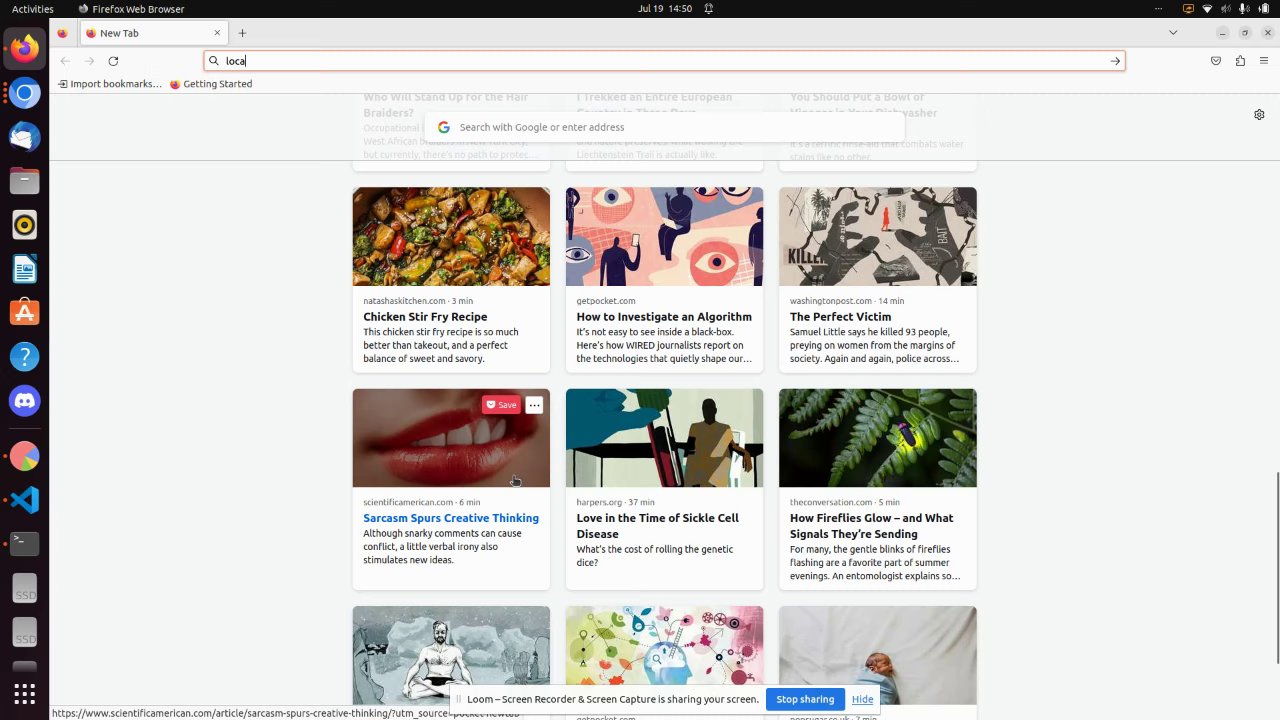Viewport: 1280px width, 720px height.
Task: Click harpers.org source text
Action: click(x=600, y=502)
